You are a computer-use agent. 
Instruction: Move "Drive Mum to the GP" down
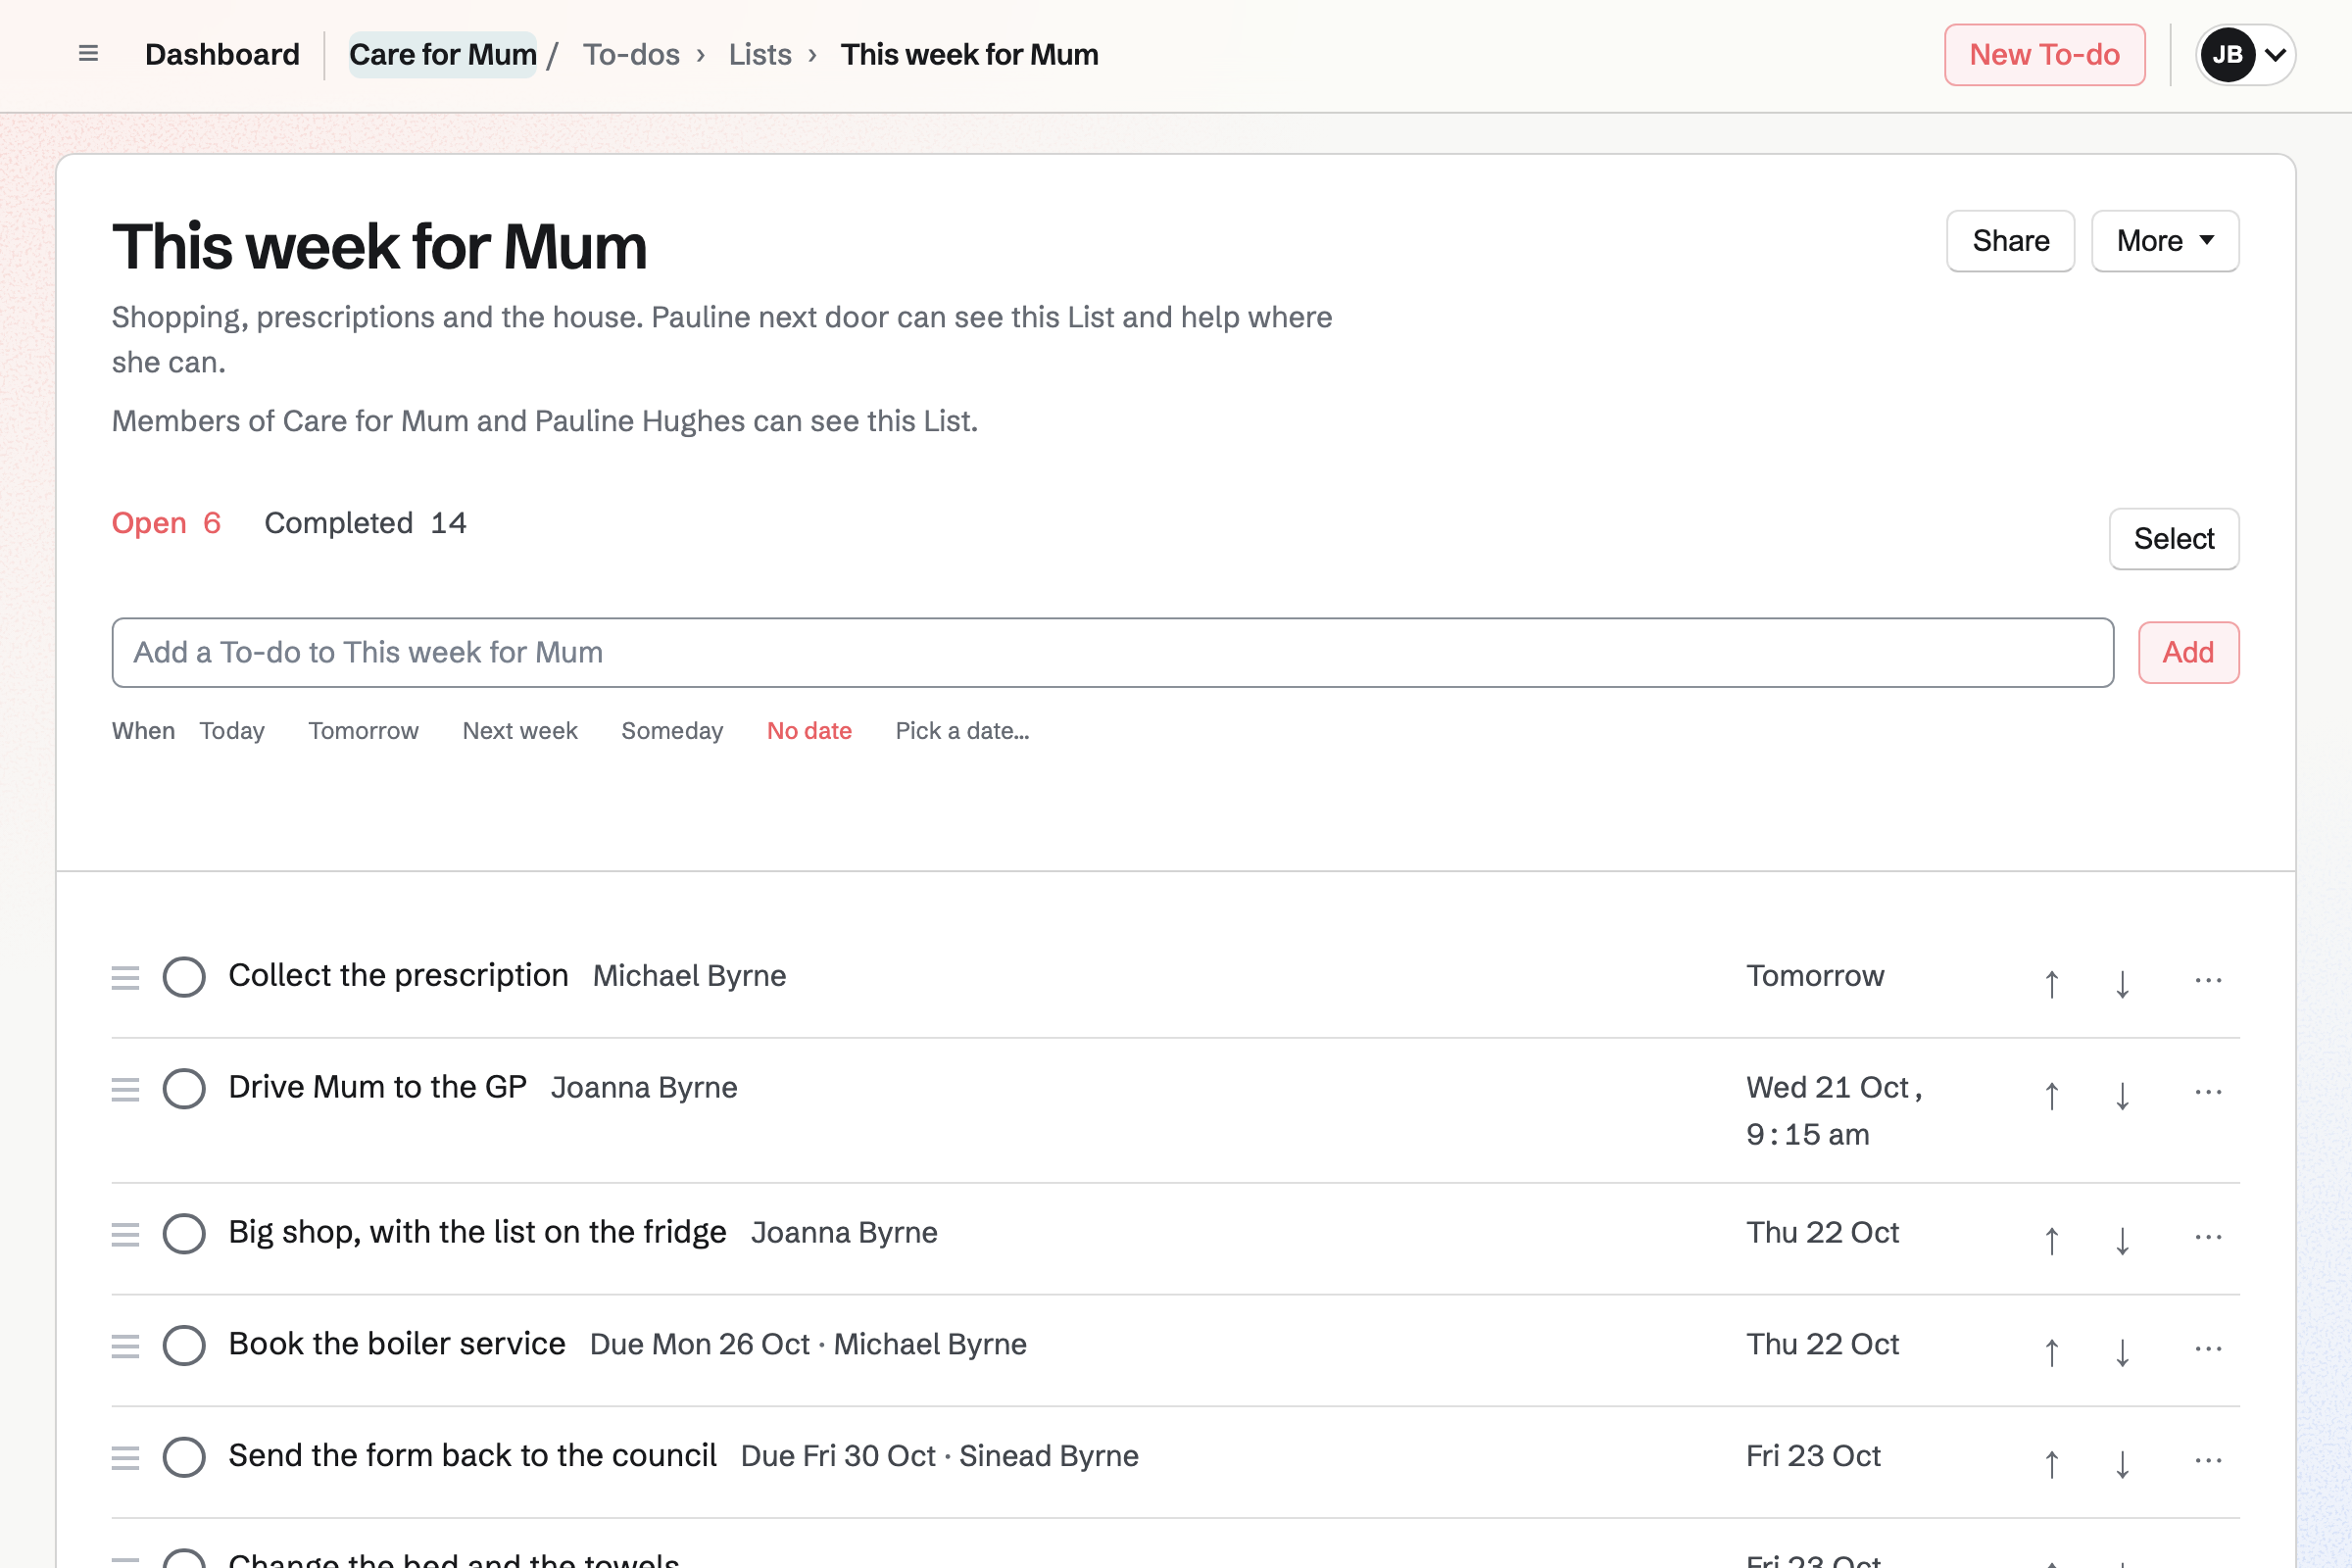(2122, 1095)
